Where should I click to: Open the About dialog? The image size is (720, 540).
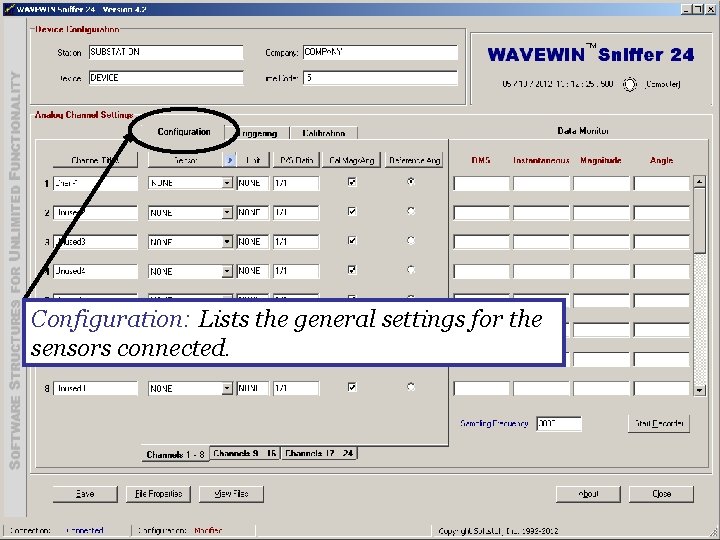click(x=588, y=494)
